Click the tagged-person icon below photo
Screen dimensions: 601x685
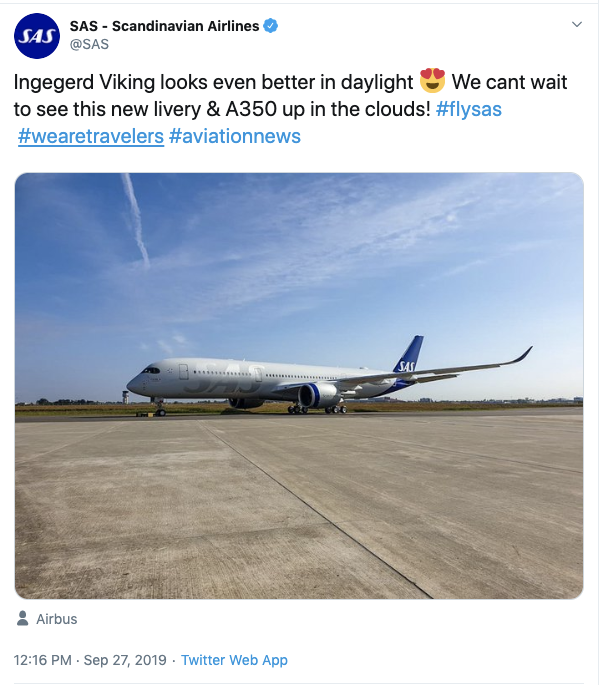point(23,619)
